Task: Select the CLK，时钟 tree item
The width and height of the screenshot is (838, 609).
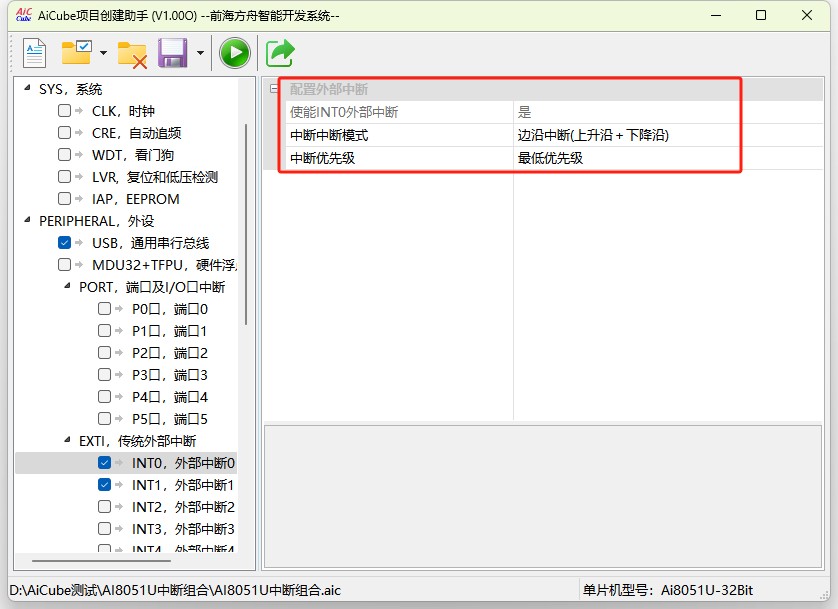Action: pos(123,111)
